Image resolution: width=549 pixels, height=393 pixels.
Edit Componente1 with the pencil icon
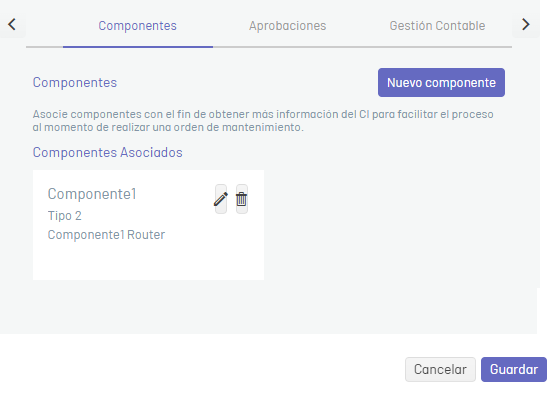point(221,199)
